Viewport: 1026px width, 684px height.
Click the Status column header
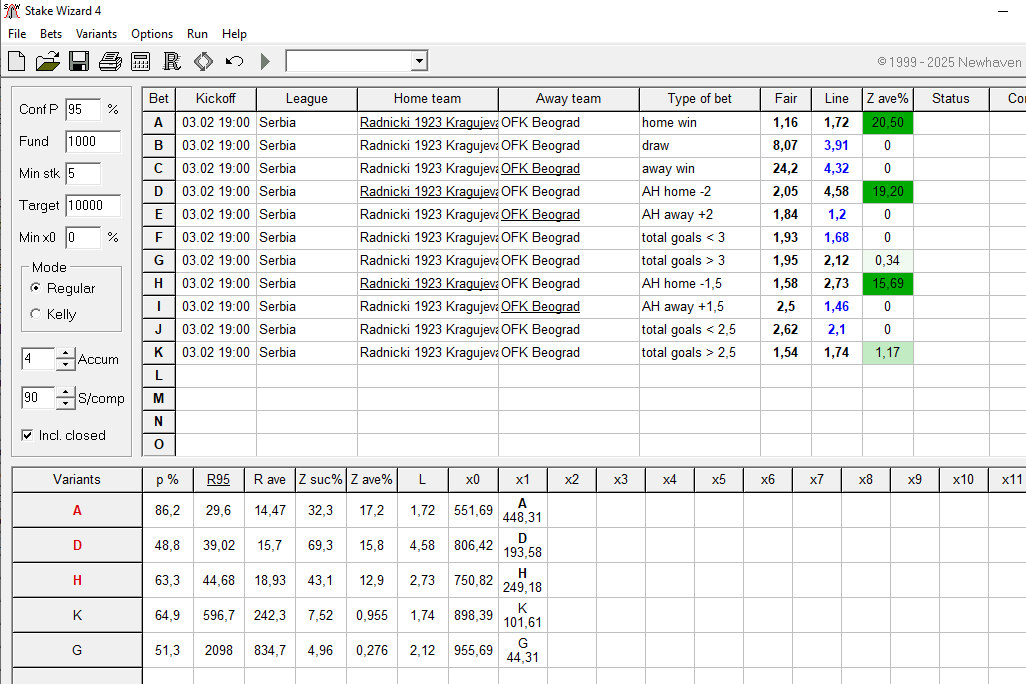[x=951, y=99]
